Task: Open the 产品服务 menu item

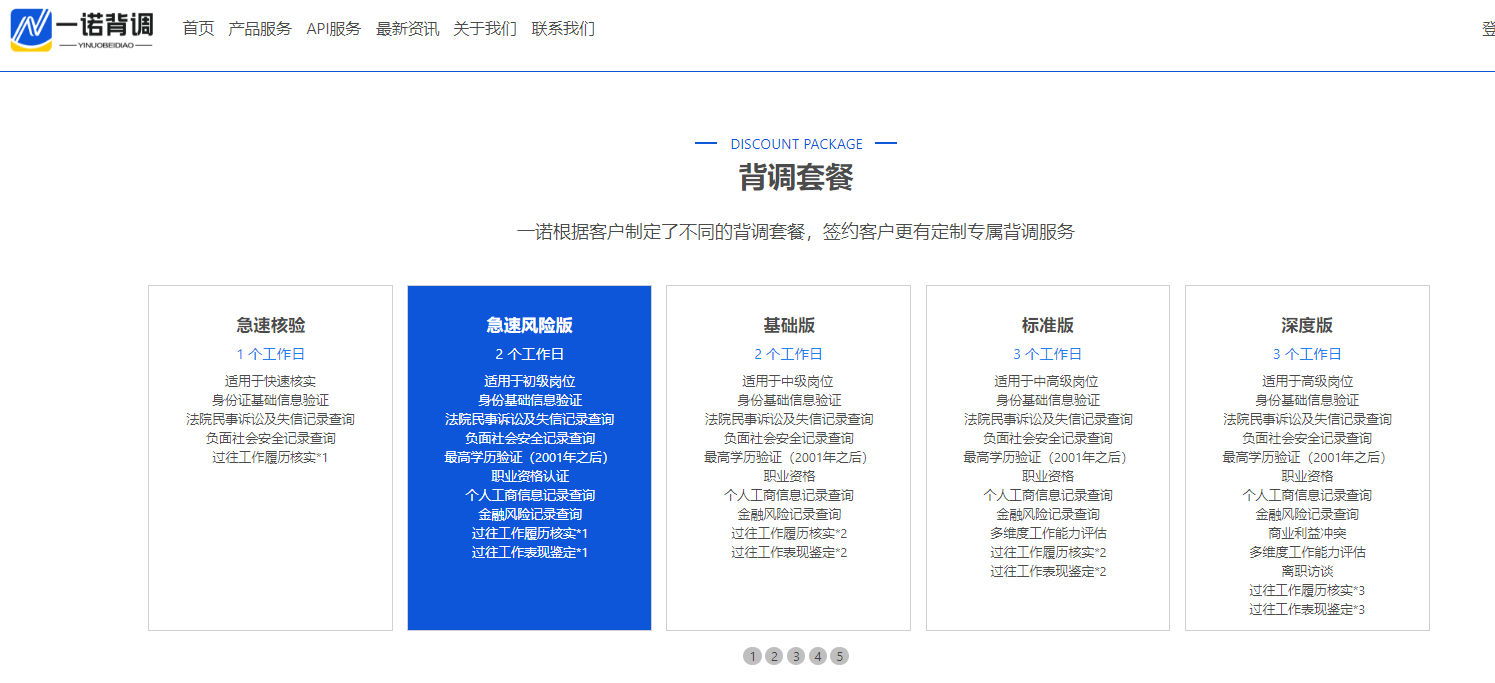Action: (260, 29)
